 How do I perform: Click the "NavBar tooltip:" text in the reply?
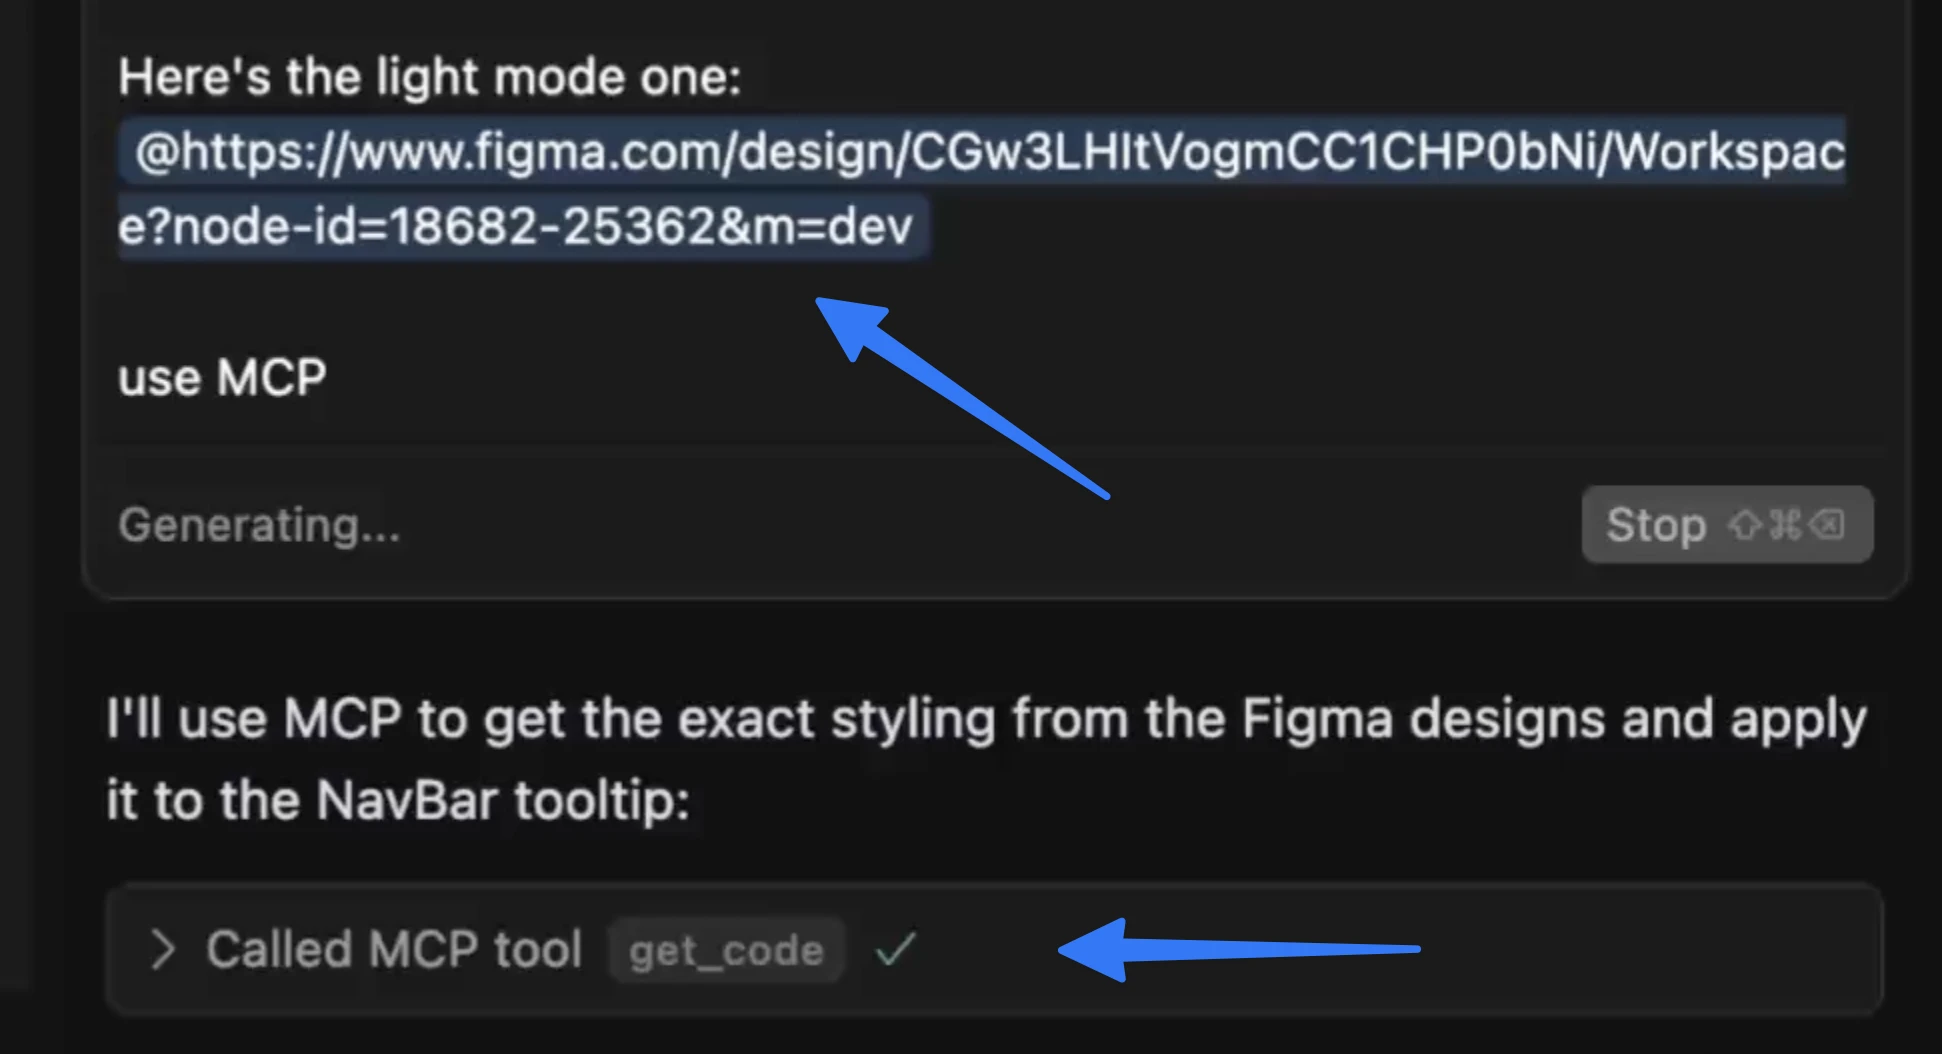tap(502, 800)
